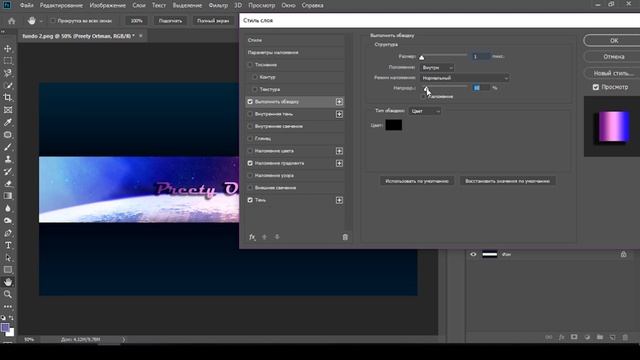
Task: Disable the Тень shadow checkbox
Action: [250, 200]
